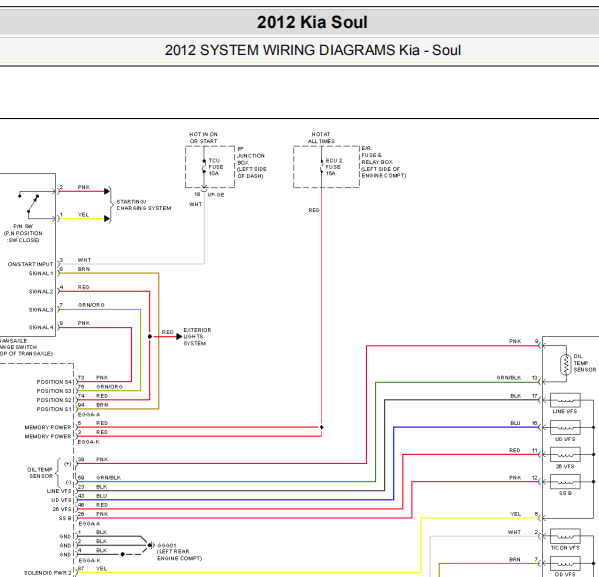Click the "I/P JUNCTION BOX" description text
The image size is (599, 577).
pyautogui.click(x=252, y=162)
